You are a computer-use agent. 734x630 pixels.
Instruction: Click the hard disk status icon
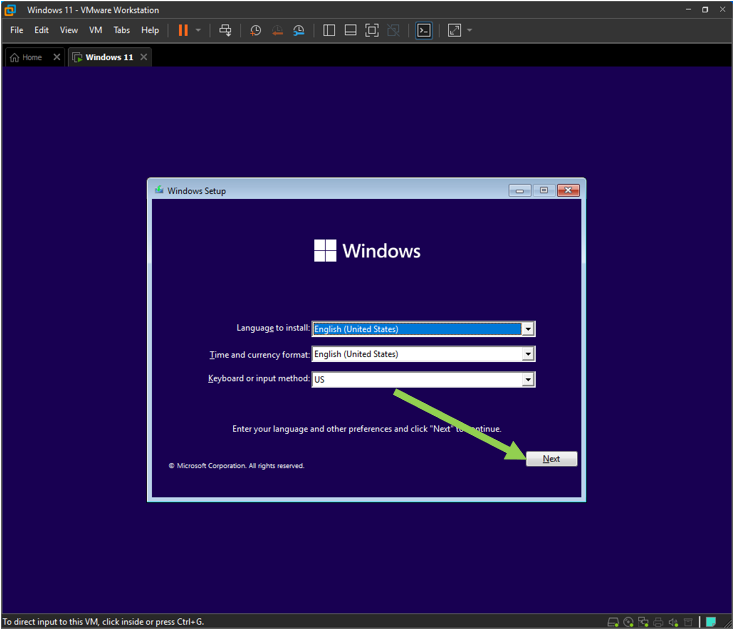(x=613, y=622)
